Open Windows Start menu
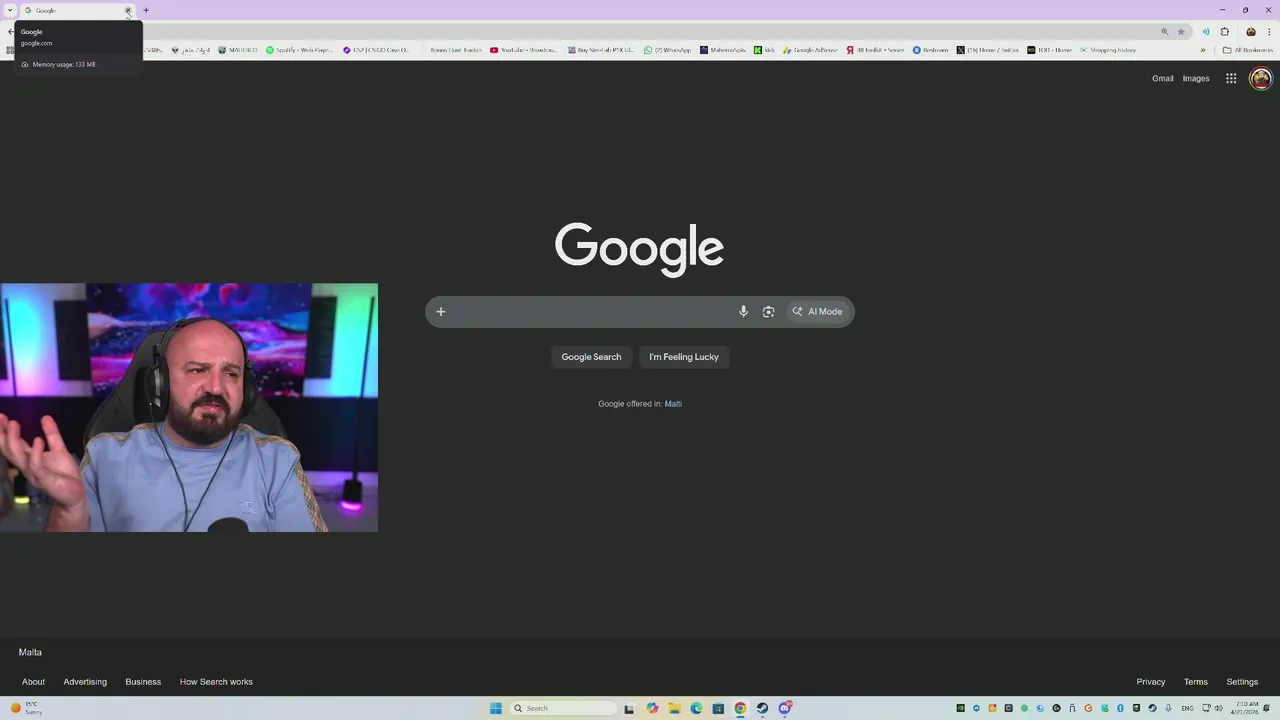1280x720 pixels. point(495,708)
